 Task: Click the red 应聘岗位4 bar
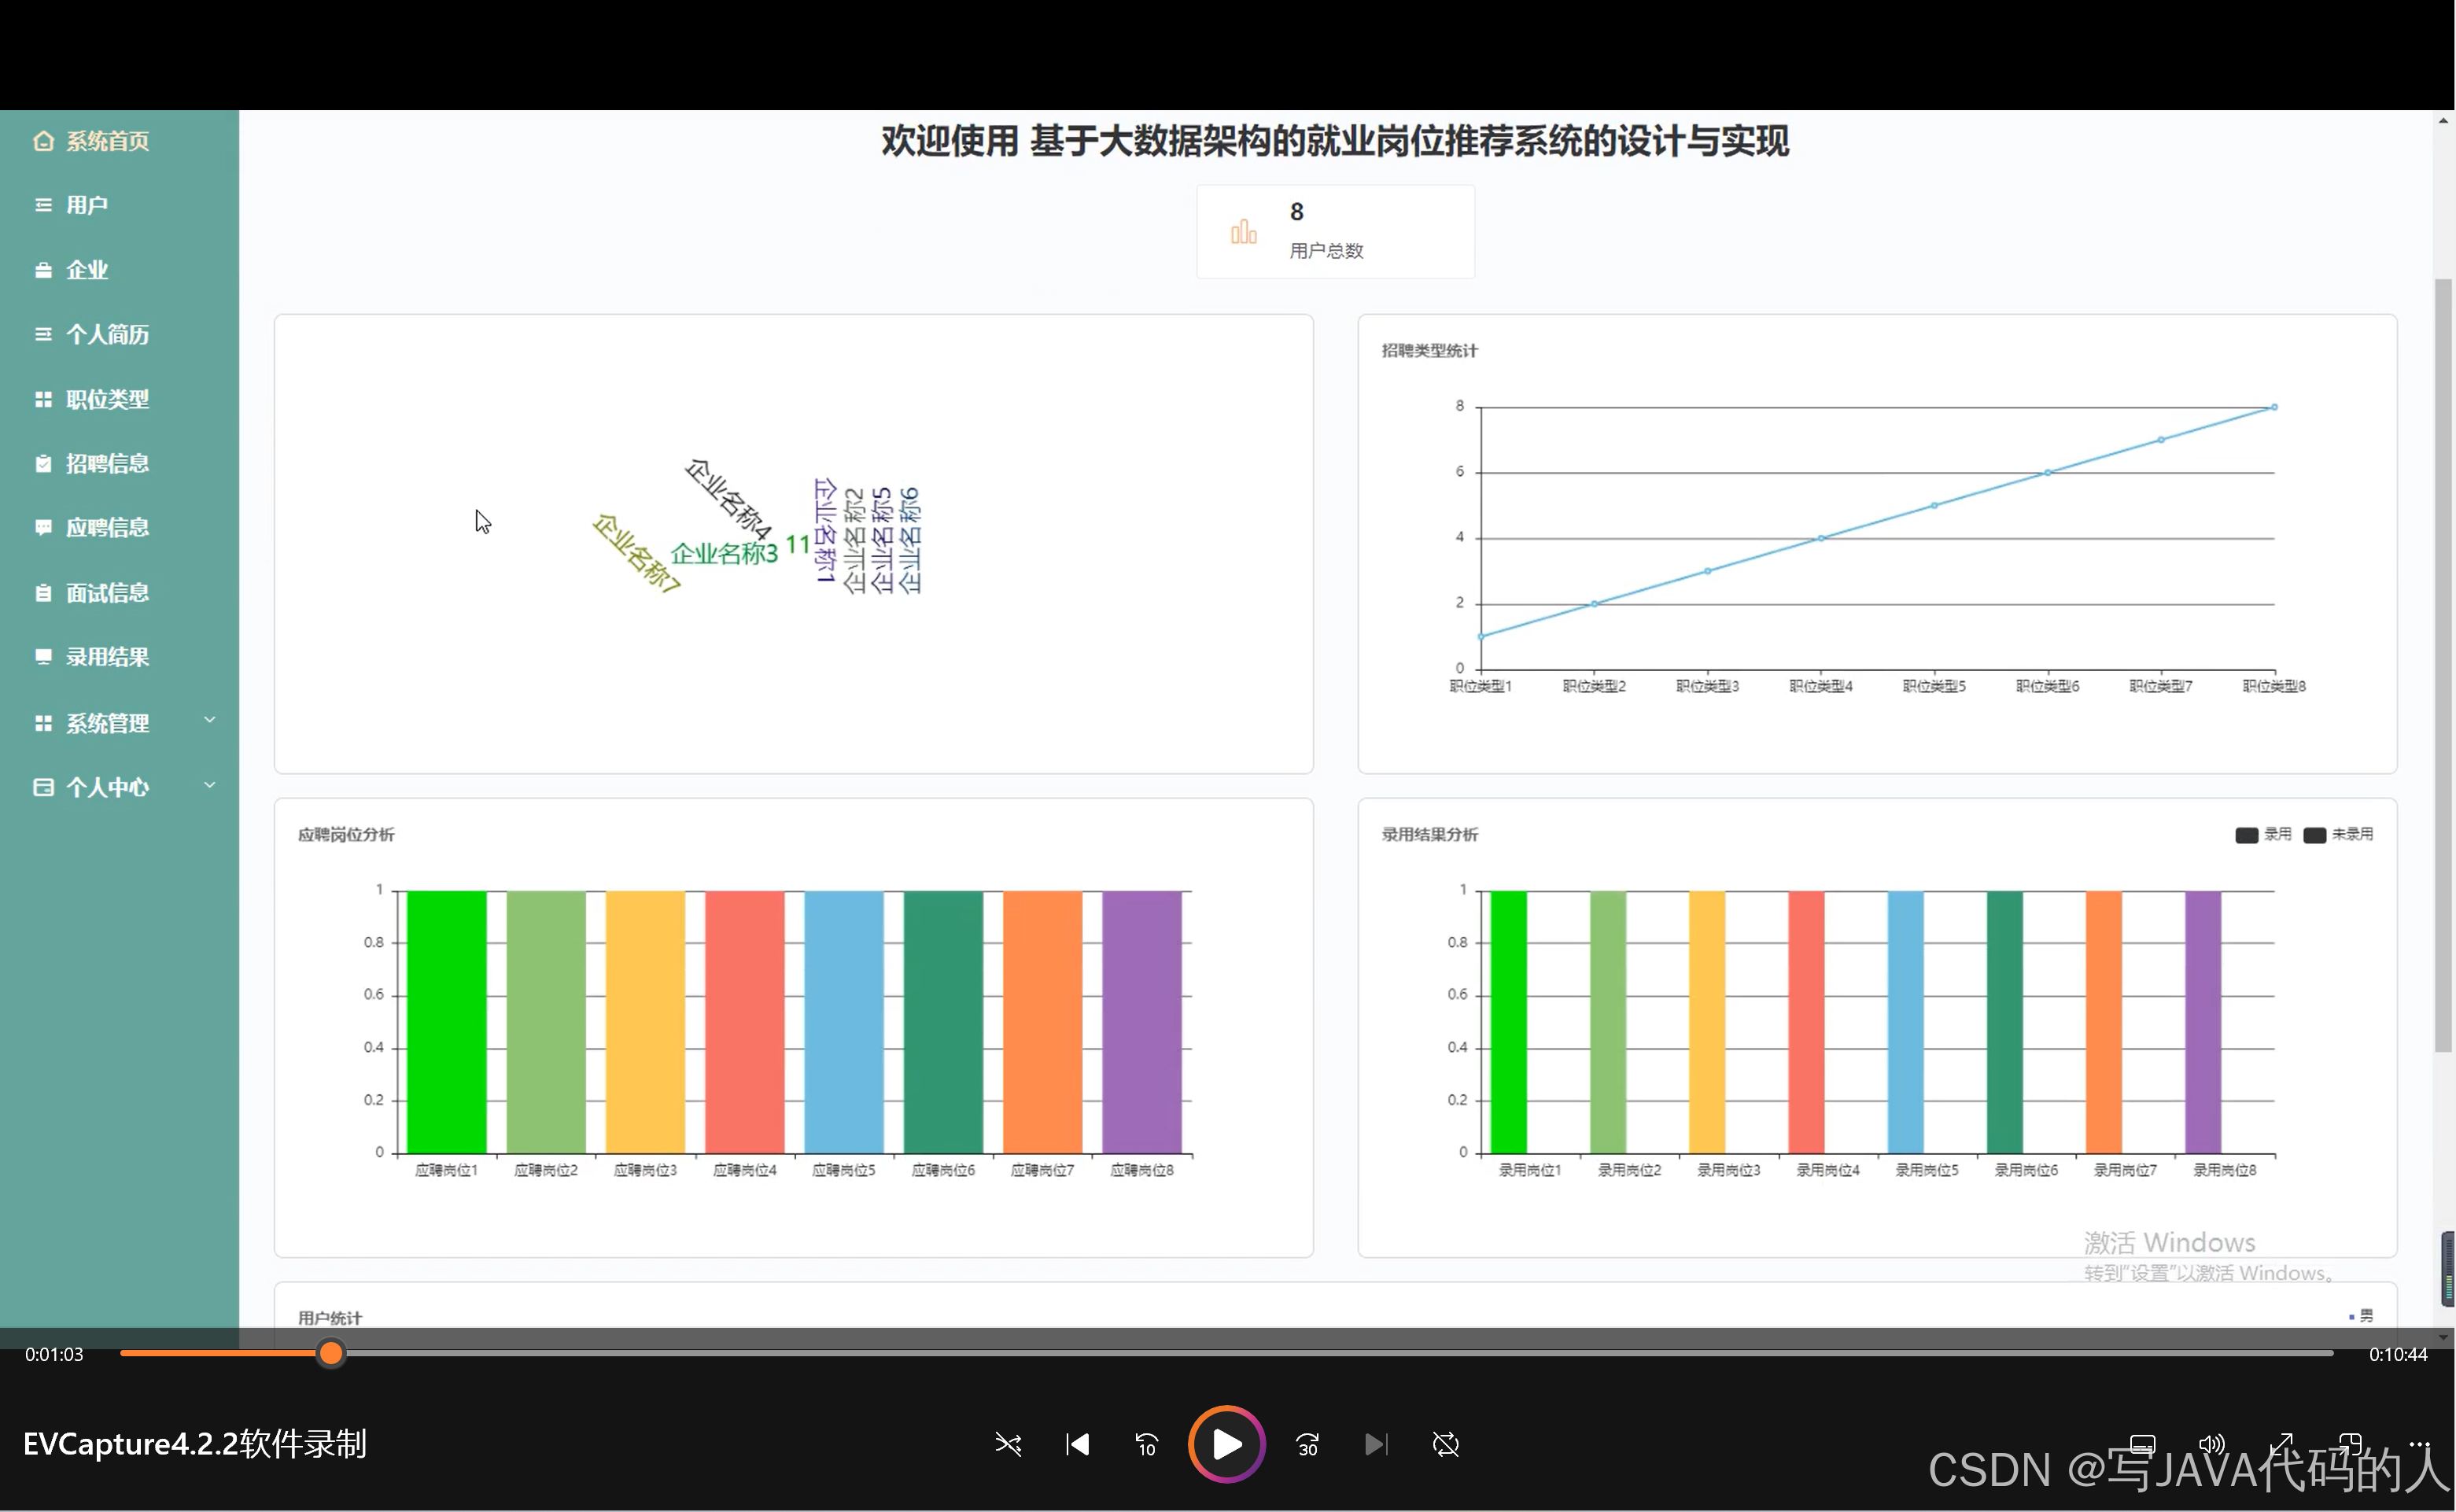744,1021
